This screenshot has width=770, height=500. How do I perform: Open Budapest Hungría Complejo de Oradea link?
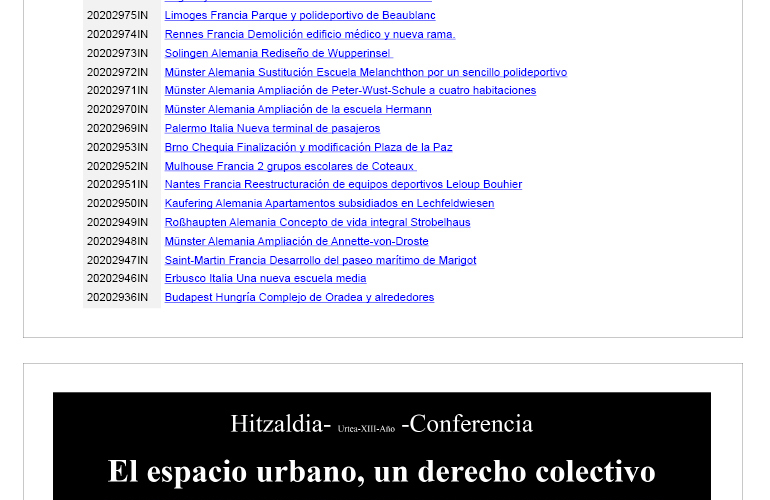299,298
